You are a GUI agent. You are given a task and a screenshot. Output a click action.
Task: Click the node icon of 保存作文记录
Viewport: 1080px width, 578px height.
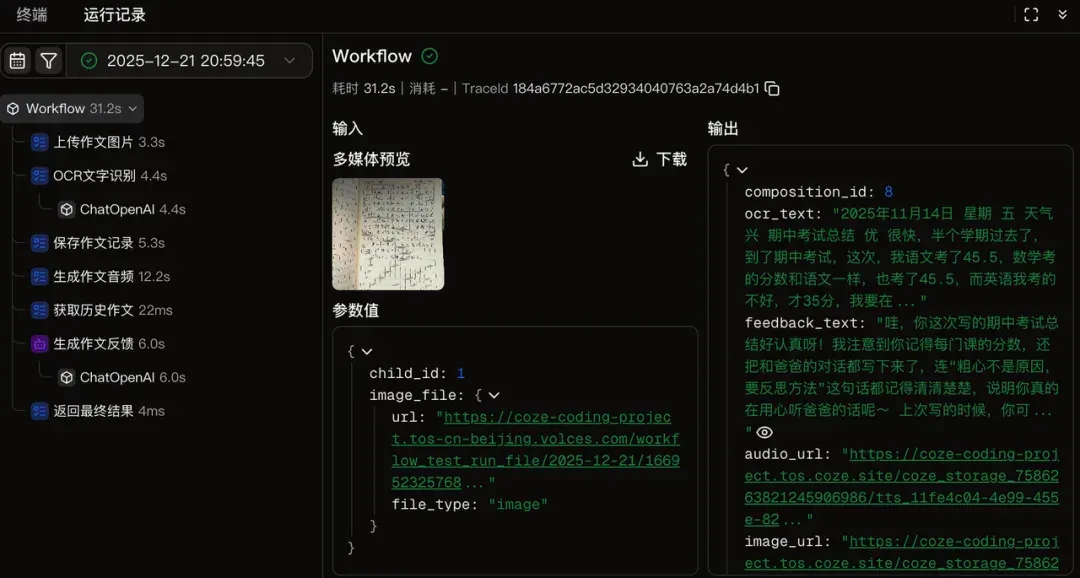pyautogui.click(x=39, y=243)
